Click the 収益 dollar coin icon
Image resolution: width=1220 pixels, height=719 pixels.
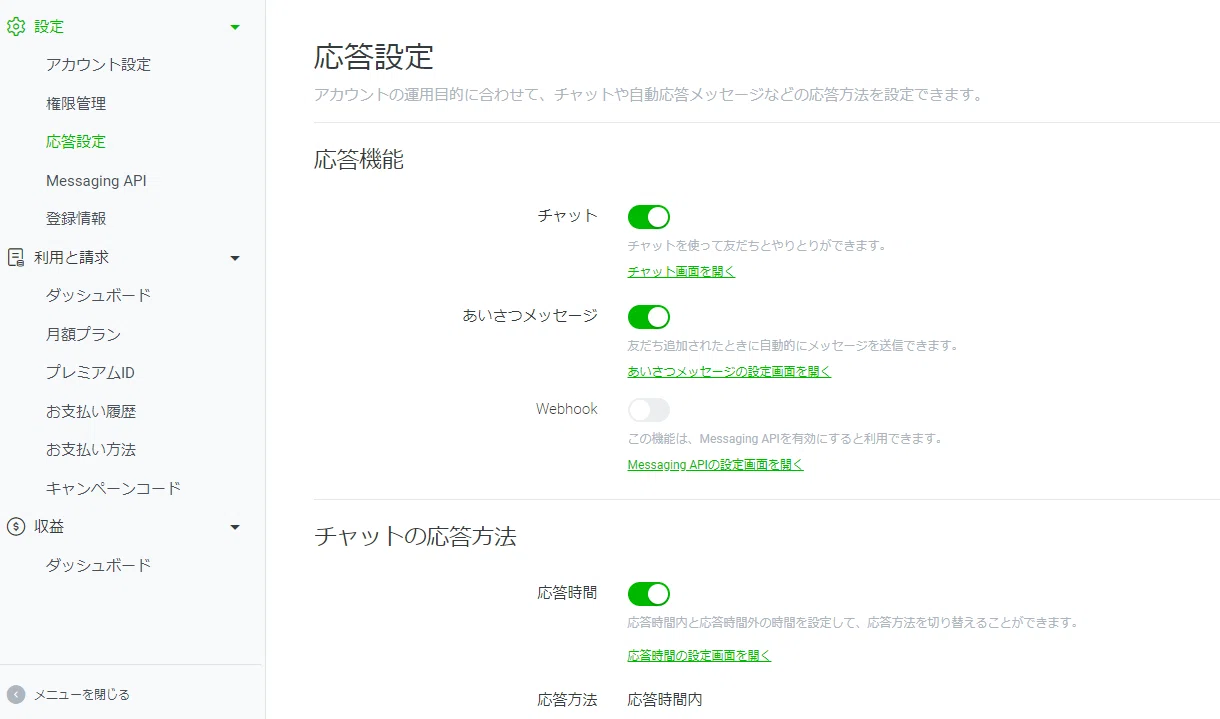click(x=16, y=526)
